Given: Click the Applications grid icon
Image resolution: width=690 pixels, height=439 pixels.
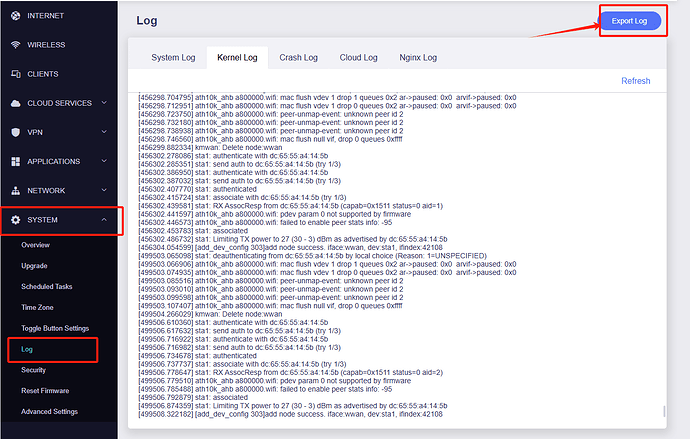Looking at the screenshot, I should click(x=16, y=161).
